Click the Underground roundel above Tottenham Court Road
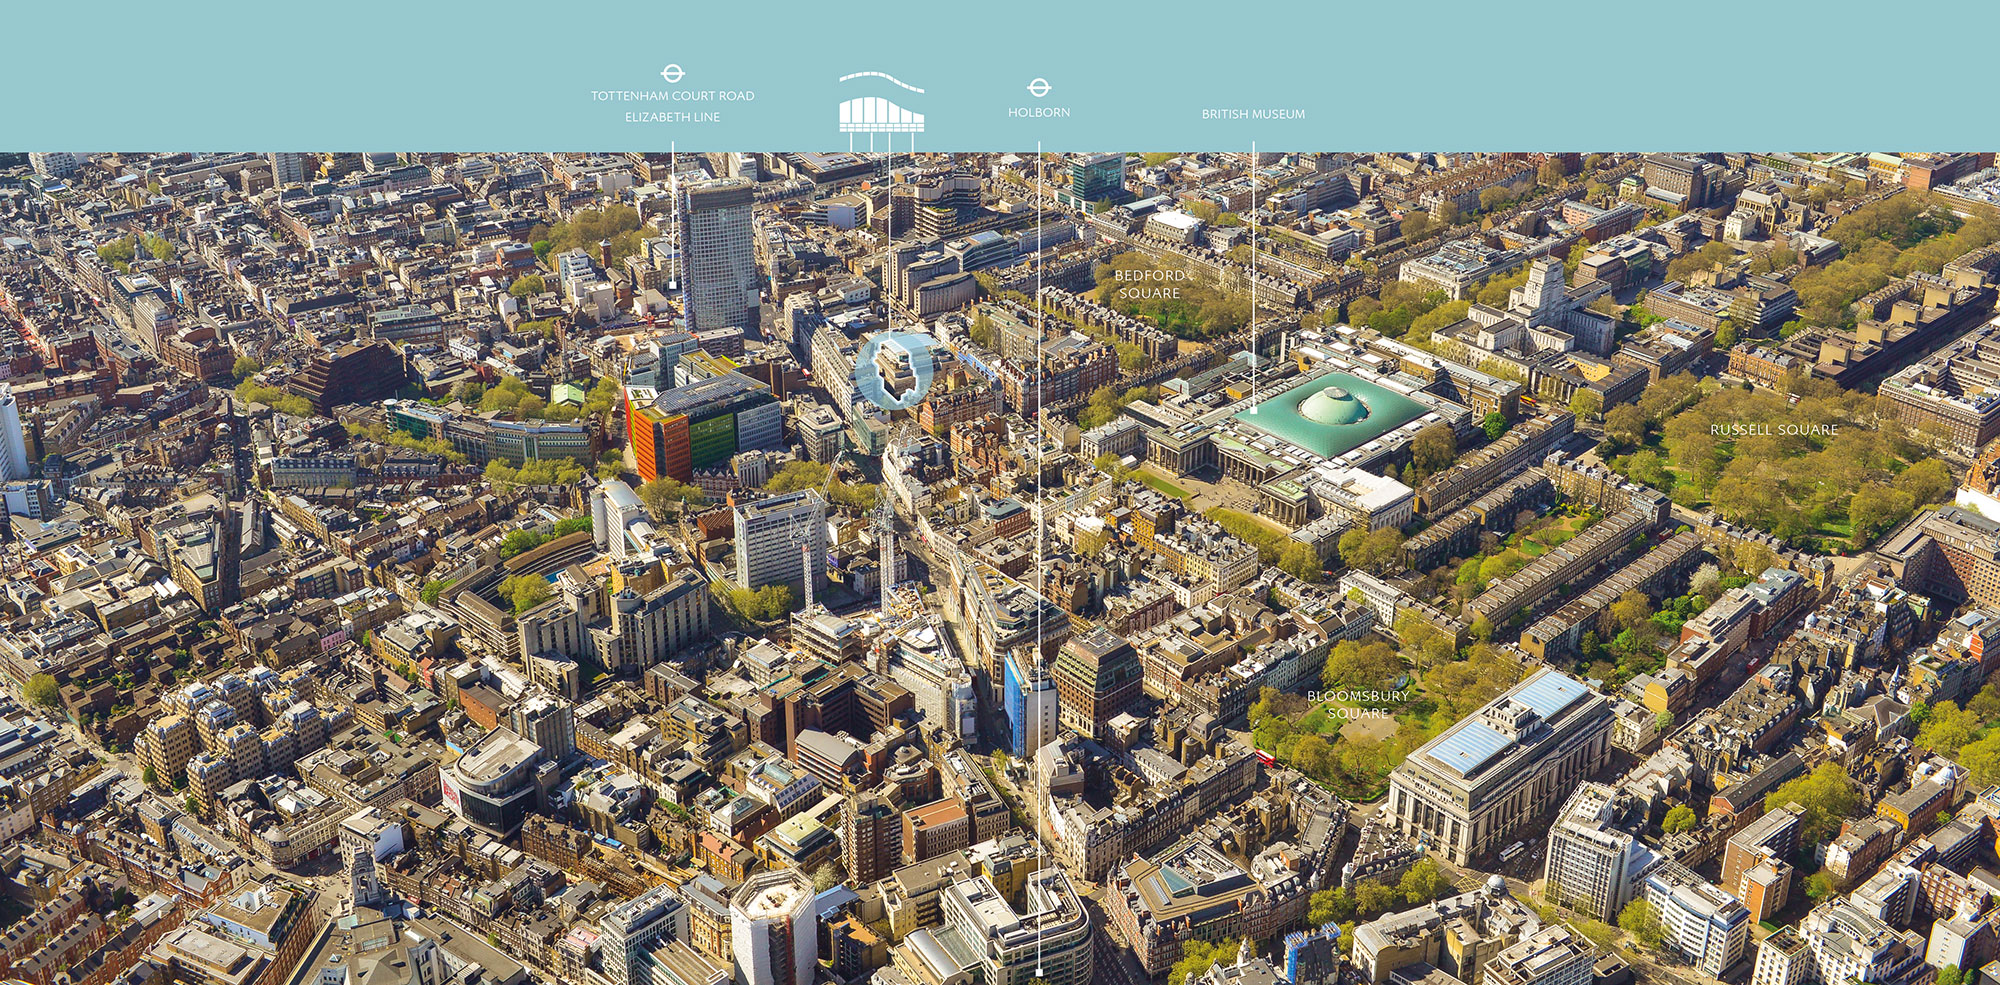Screen dimensions: 2000x985 pos(672,73)
